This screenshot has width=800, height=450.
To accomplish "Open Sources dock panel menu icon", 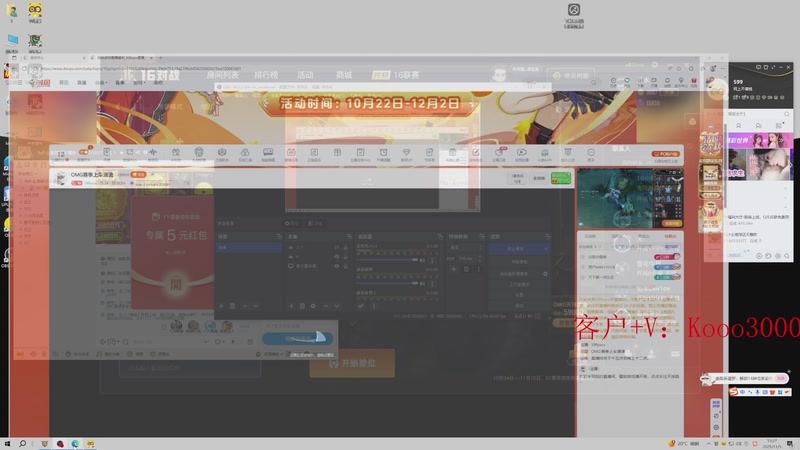I will click(x=349, y=236).
